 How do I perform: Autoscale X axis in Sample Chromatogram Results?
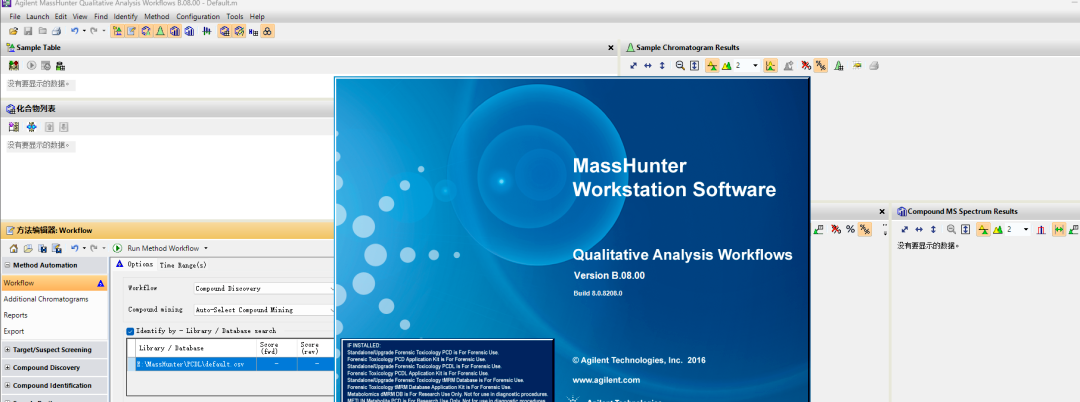[647, 65]
